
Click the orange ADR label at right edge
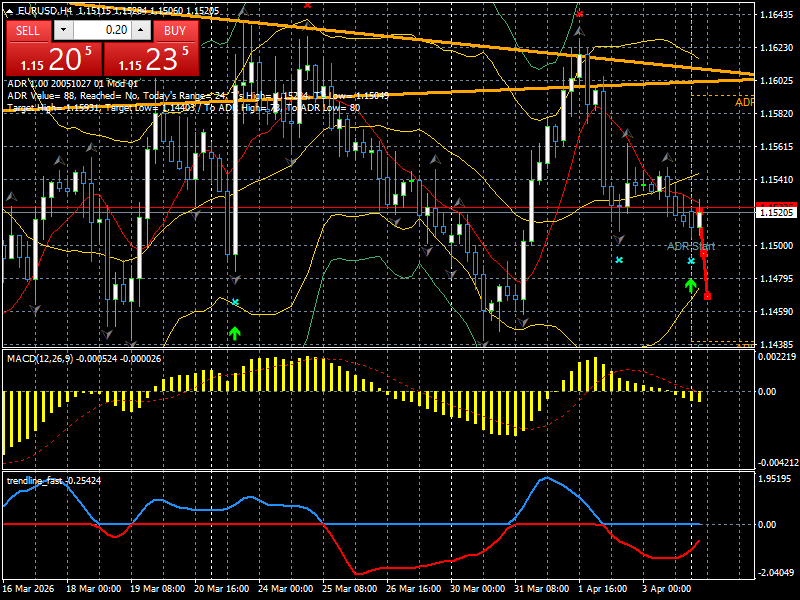744,103
